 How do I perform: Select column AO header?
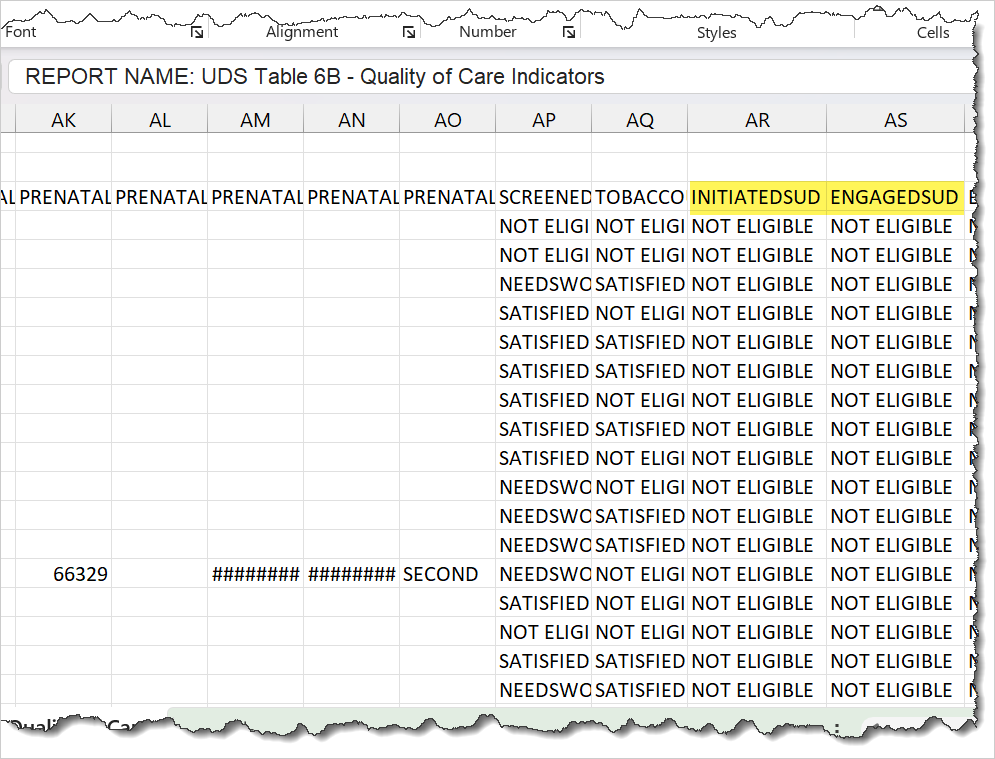[x=447, y=120]
